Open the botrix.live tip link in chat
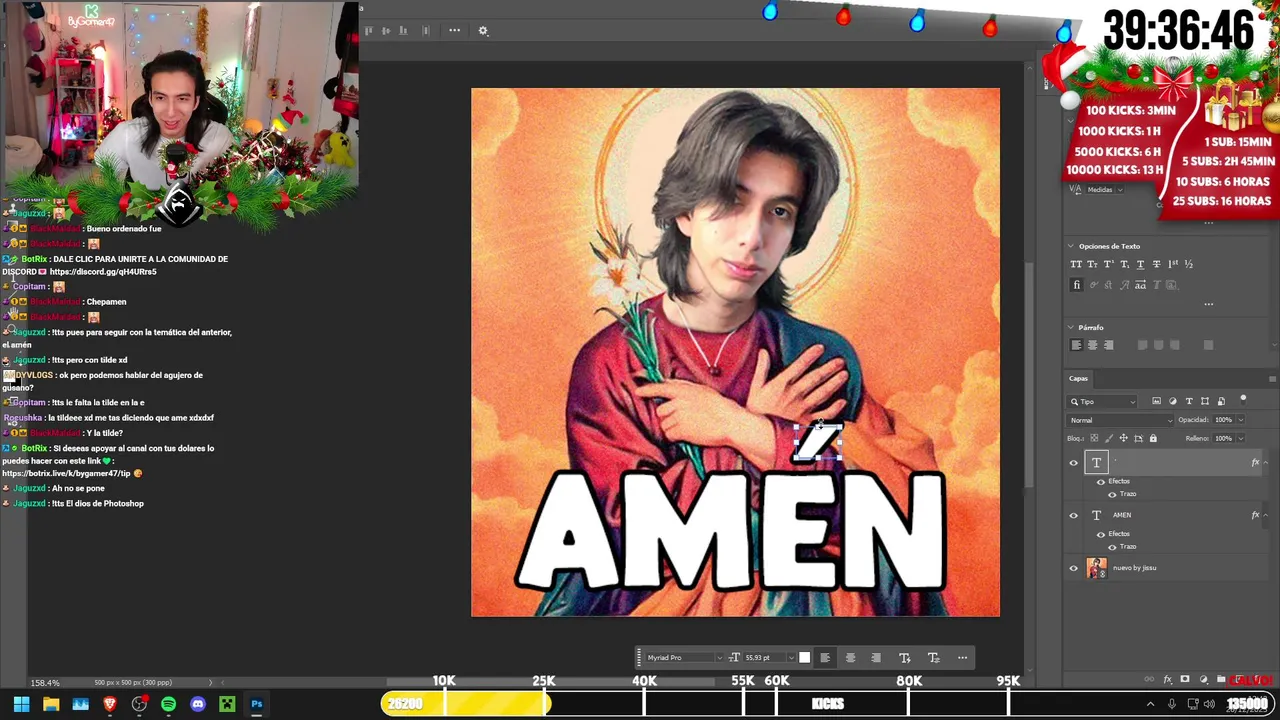Image resolution: width=1280 pixels, height=720 pixels. [x=66, y=473]
